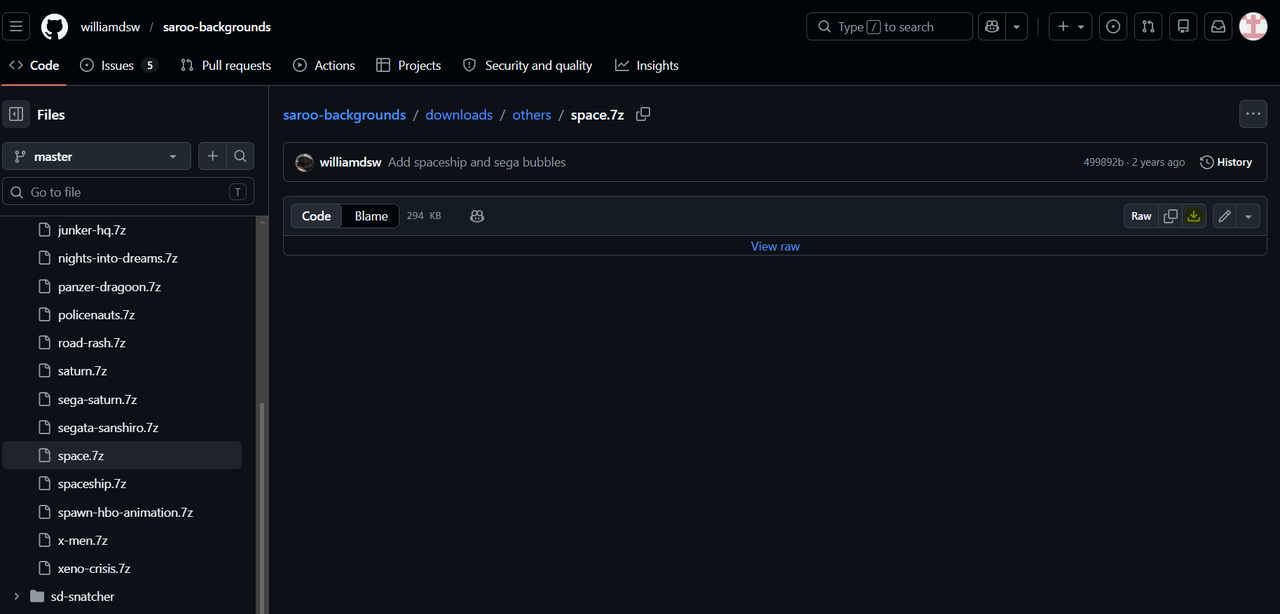
Task: Switch to the Blame view
Action: click(371, 216)
